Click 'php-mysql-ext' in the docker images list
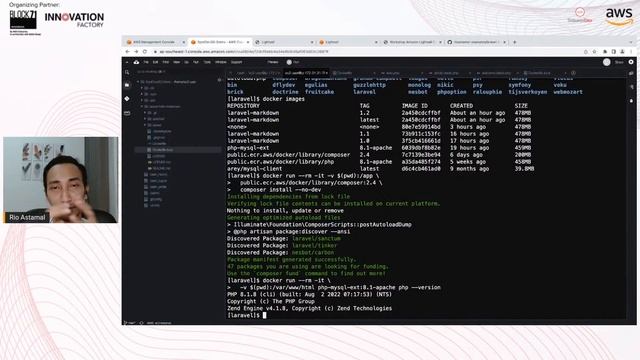 coord(248,148)
